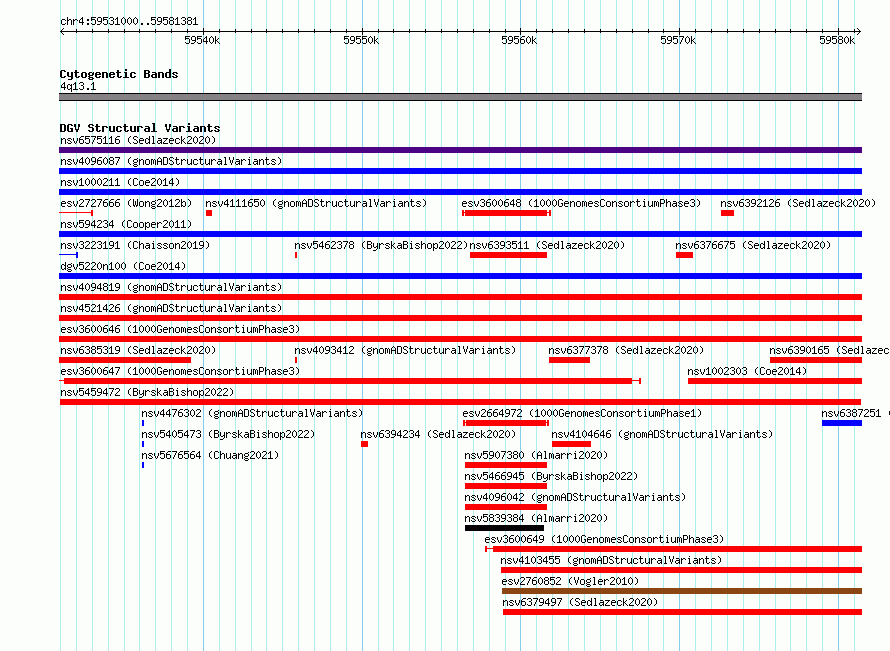This screenshot has width=890, height=651.
Task: Select the nsv4521426 gnomAD variant label
Action: (x=171, y=308)
